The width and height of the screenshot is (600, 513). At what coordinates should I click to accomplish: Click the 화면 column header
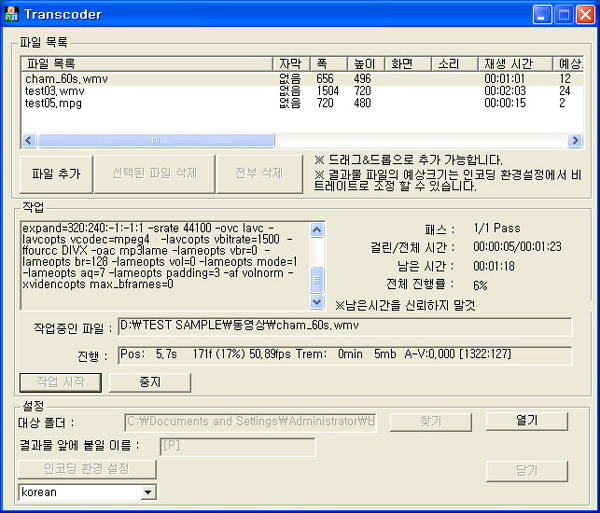coord(408,64)
